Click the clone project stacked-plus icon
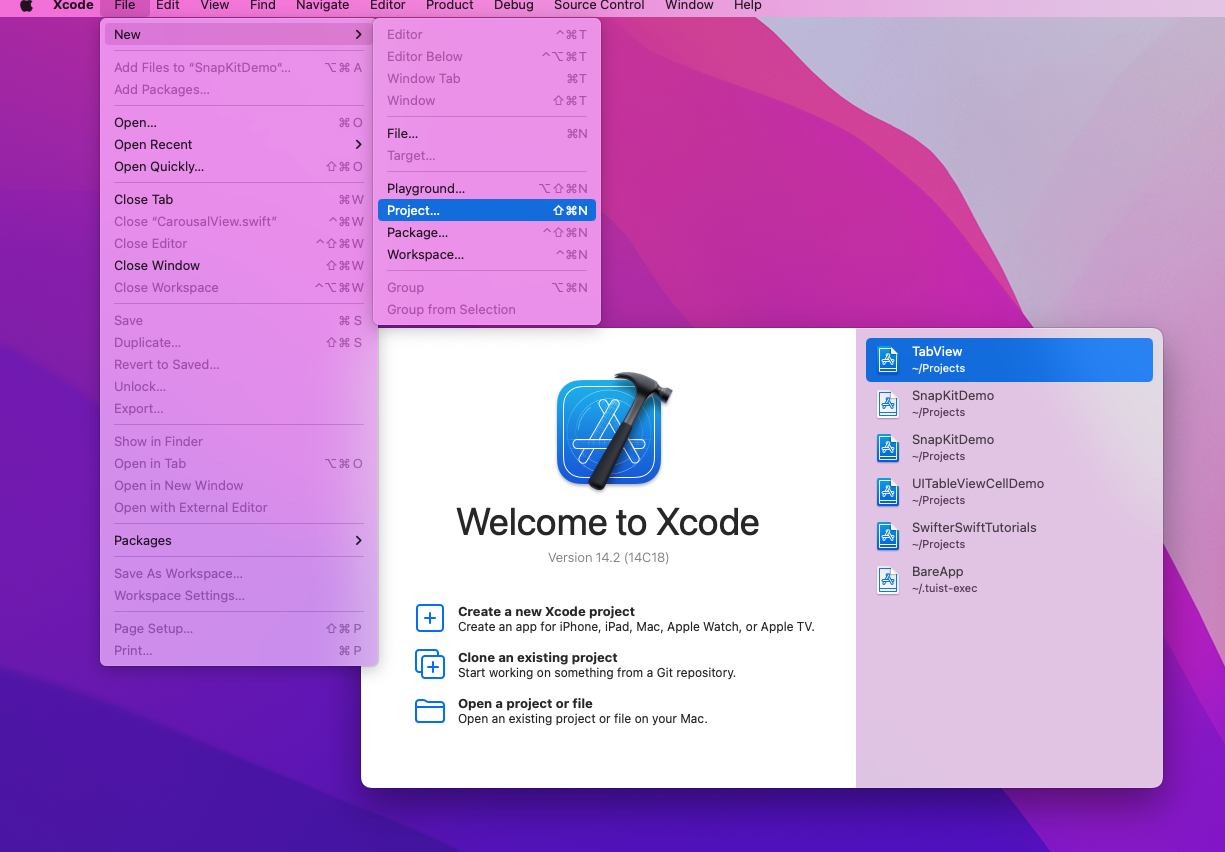 click(430, 664)
